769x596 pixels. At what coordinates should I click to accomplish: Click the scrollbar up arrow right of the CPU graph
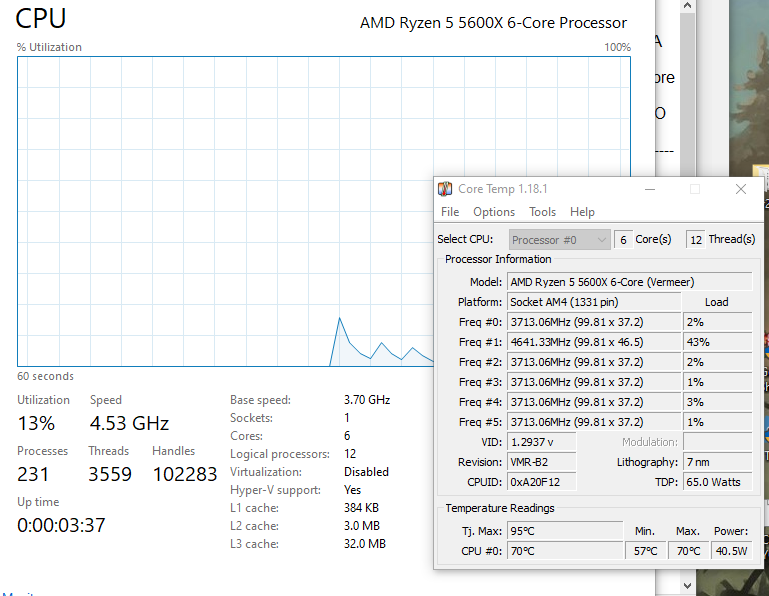click(687, 6)
